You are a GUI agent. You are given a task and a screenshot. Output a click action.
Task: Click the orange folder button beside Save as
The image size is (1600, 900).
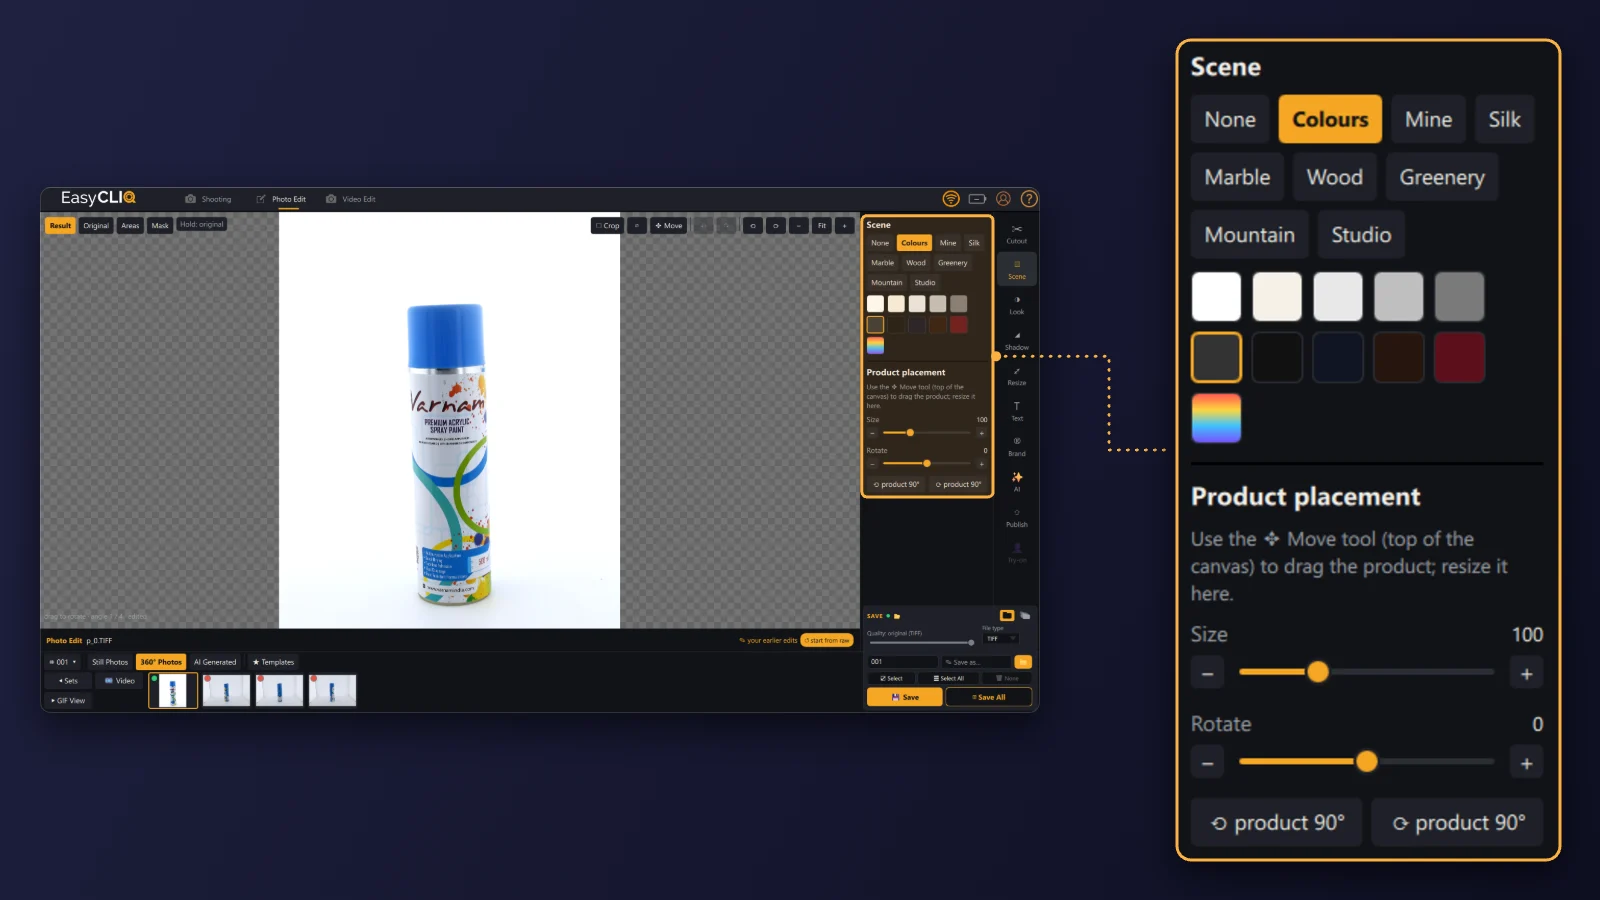tap(1023, 662)
